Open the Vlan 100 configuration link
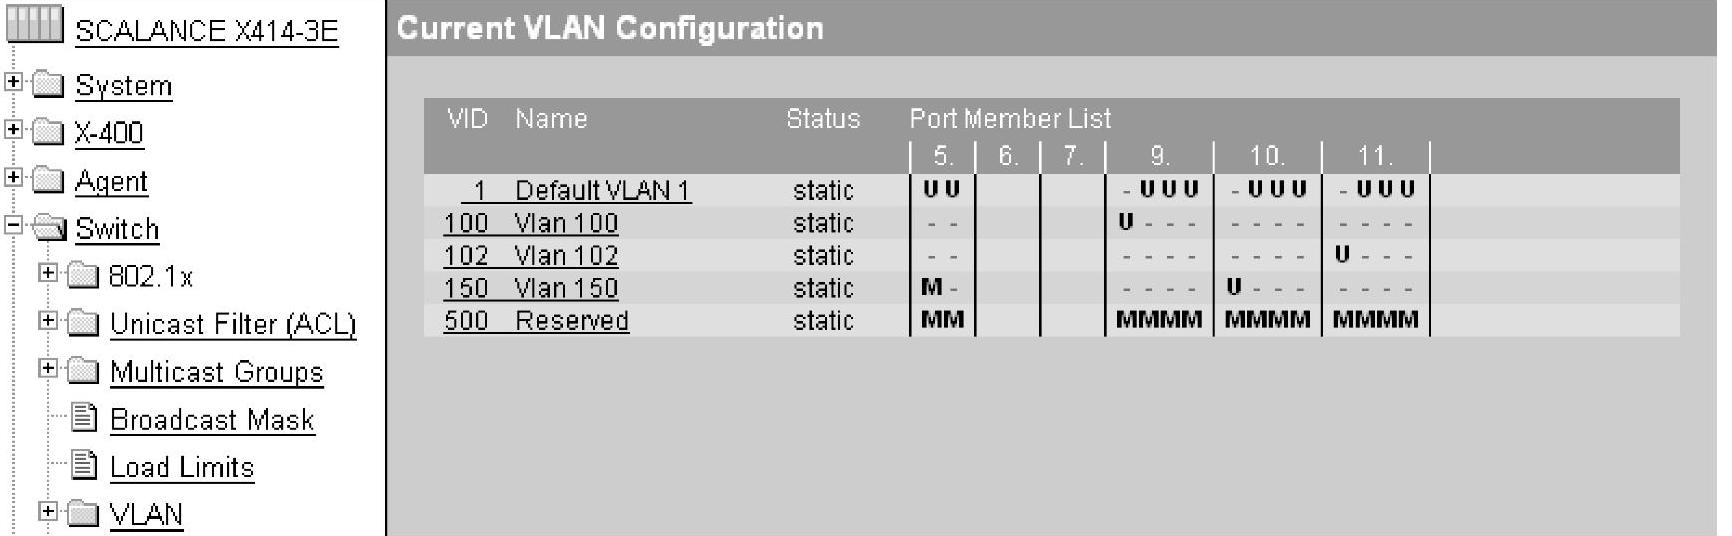This screenshot has width=1732, height=536. pyautogui.click(x=531, y=222)
